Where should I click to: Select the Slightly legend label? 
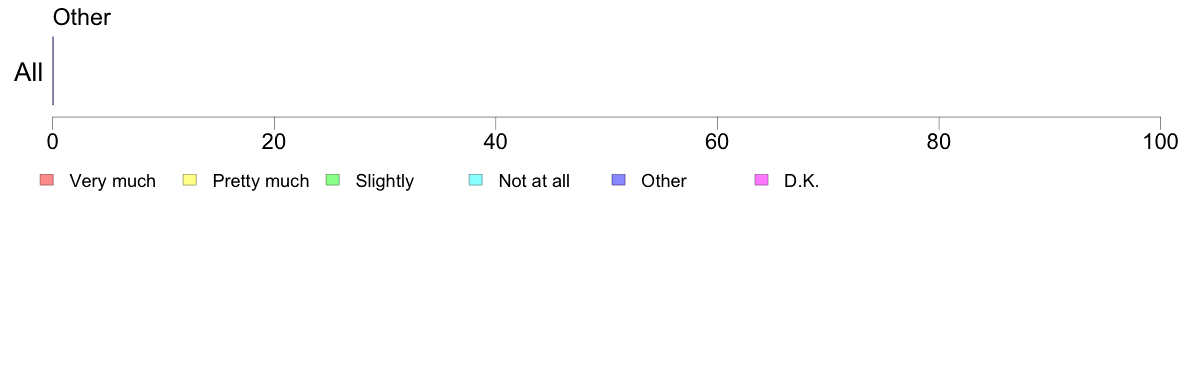pyautogui.click(x=385, y=181)
